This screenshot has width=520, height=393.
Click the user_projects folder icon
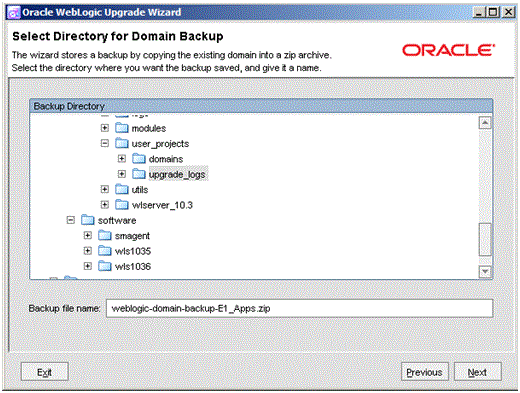122,143
